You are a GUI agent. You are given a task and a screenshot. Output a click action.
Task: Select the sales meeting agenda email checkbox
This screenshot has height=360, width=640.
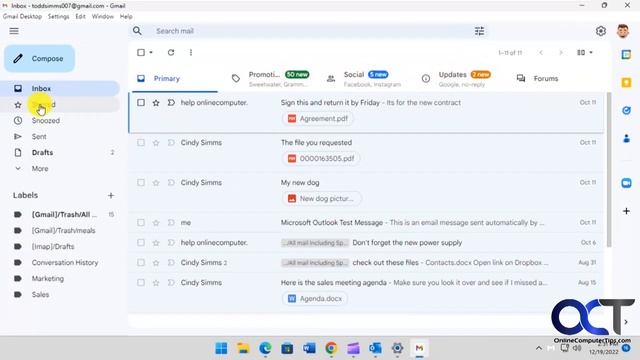coord(141,282)
